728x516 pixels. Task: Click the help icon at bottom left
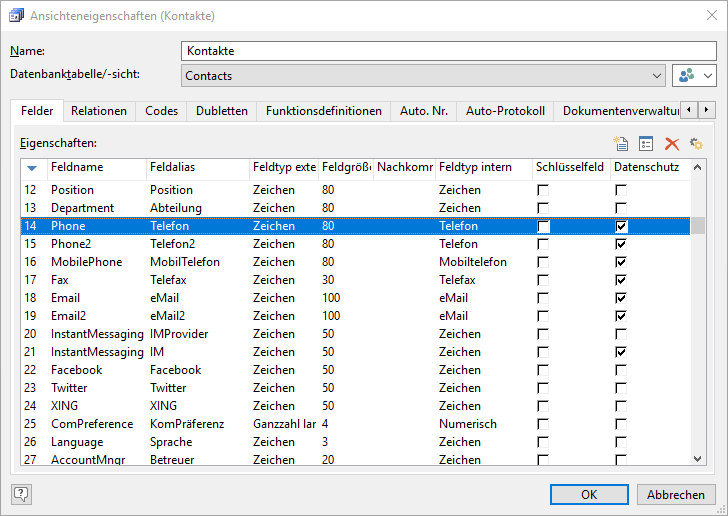(21, 493)
